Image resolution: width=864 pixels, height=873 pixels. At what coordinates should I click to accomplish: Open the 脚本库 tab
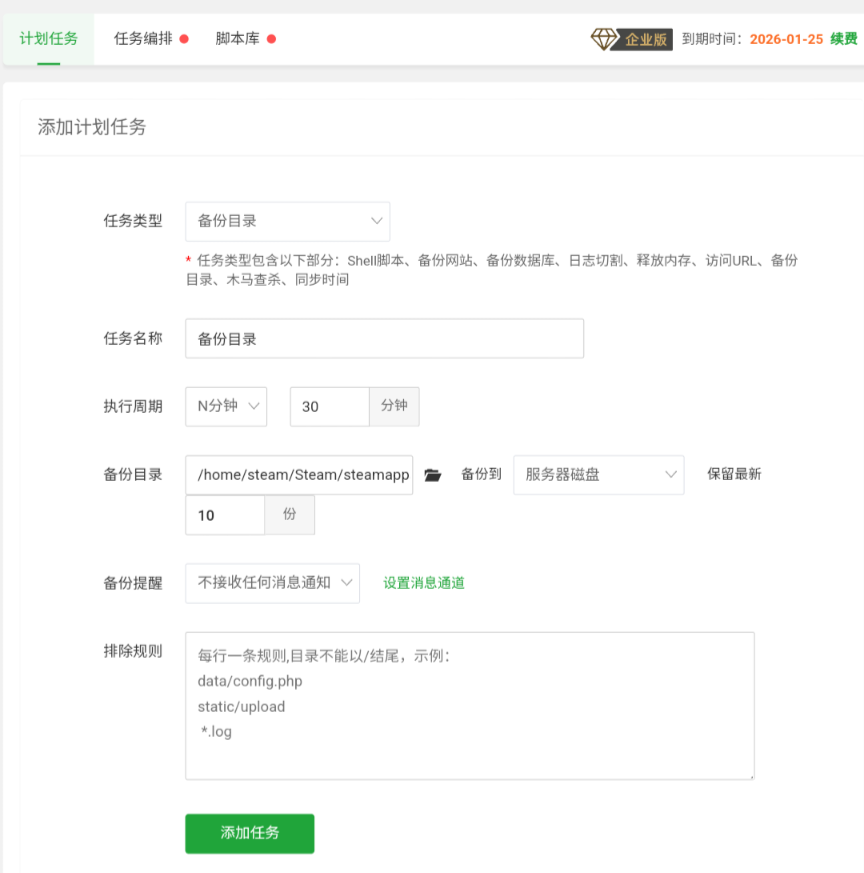coord(237,39)
